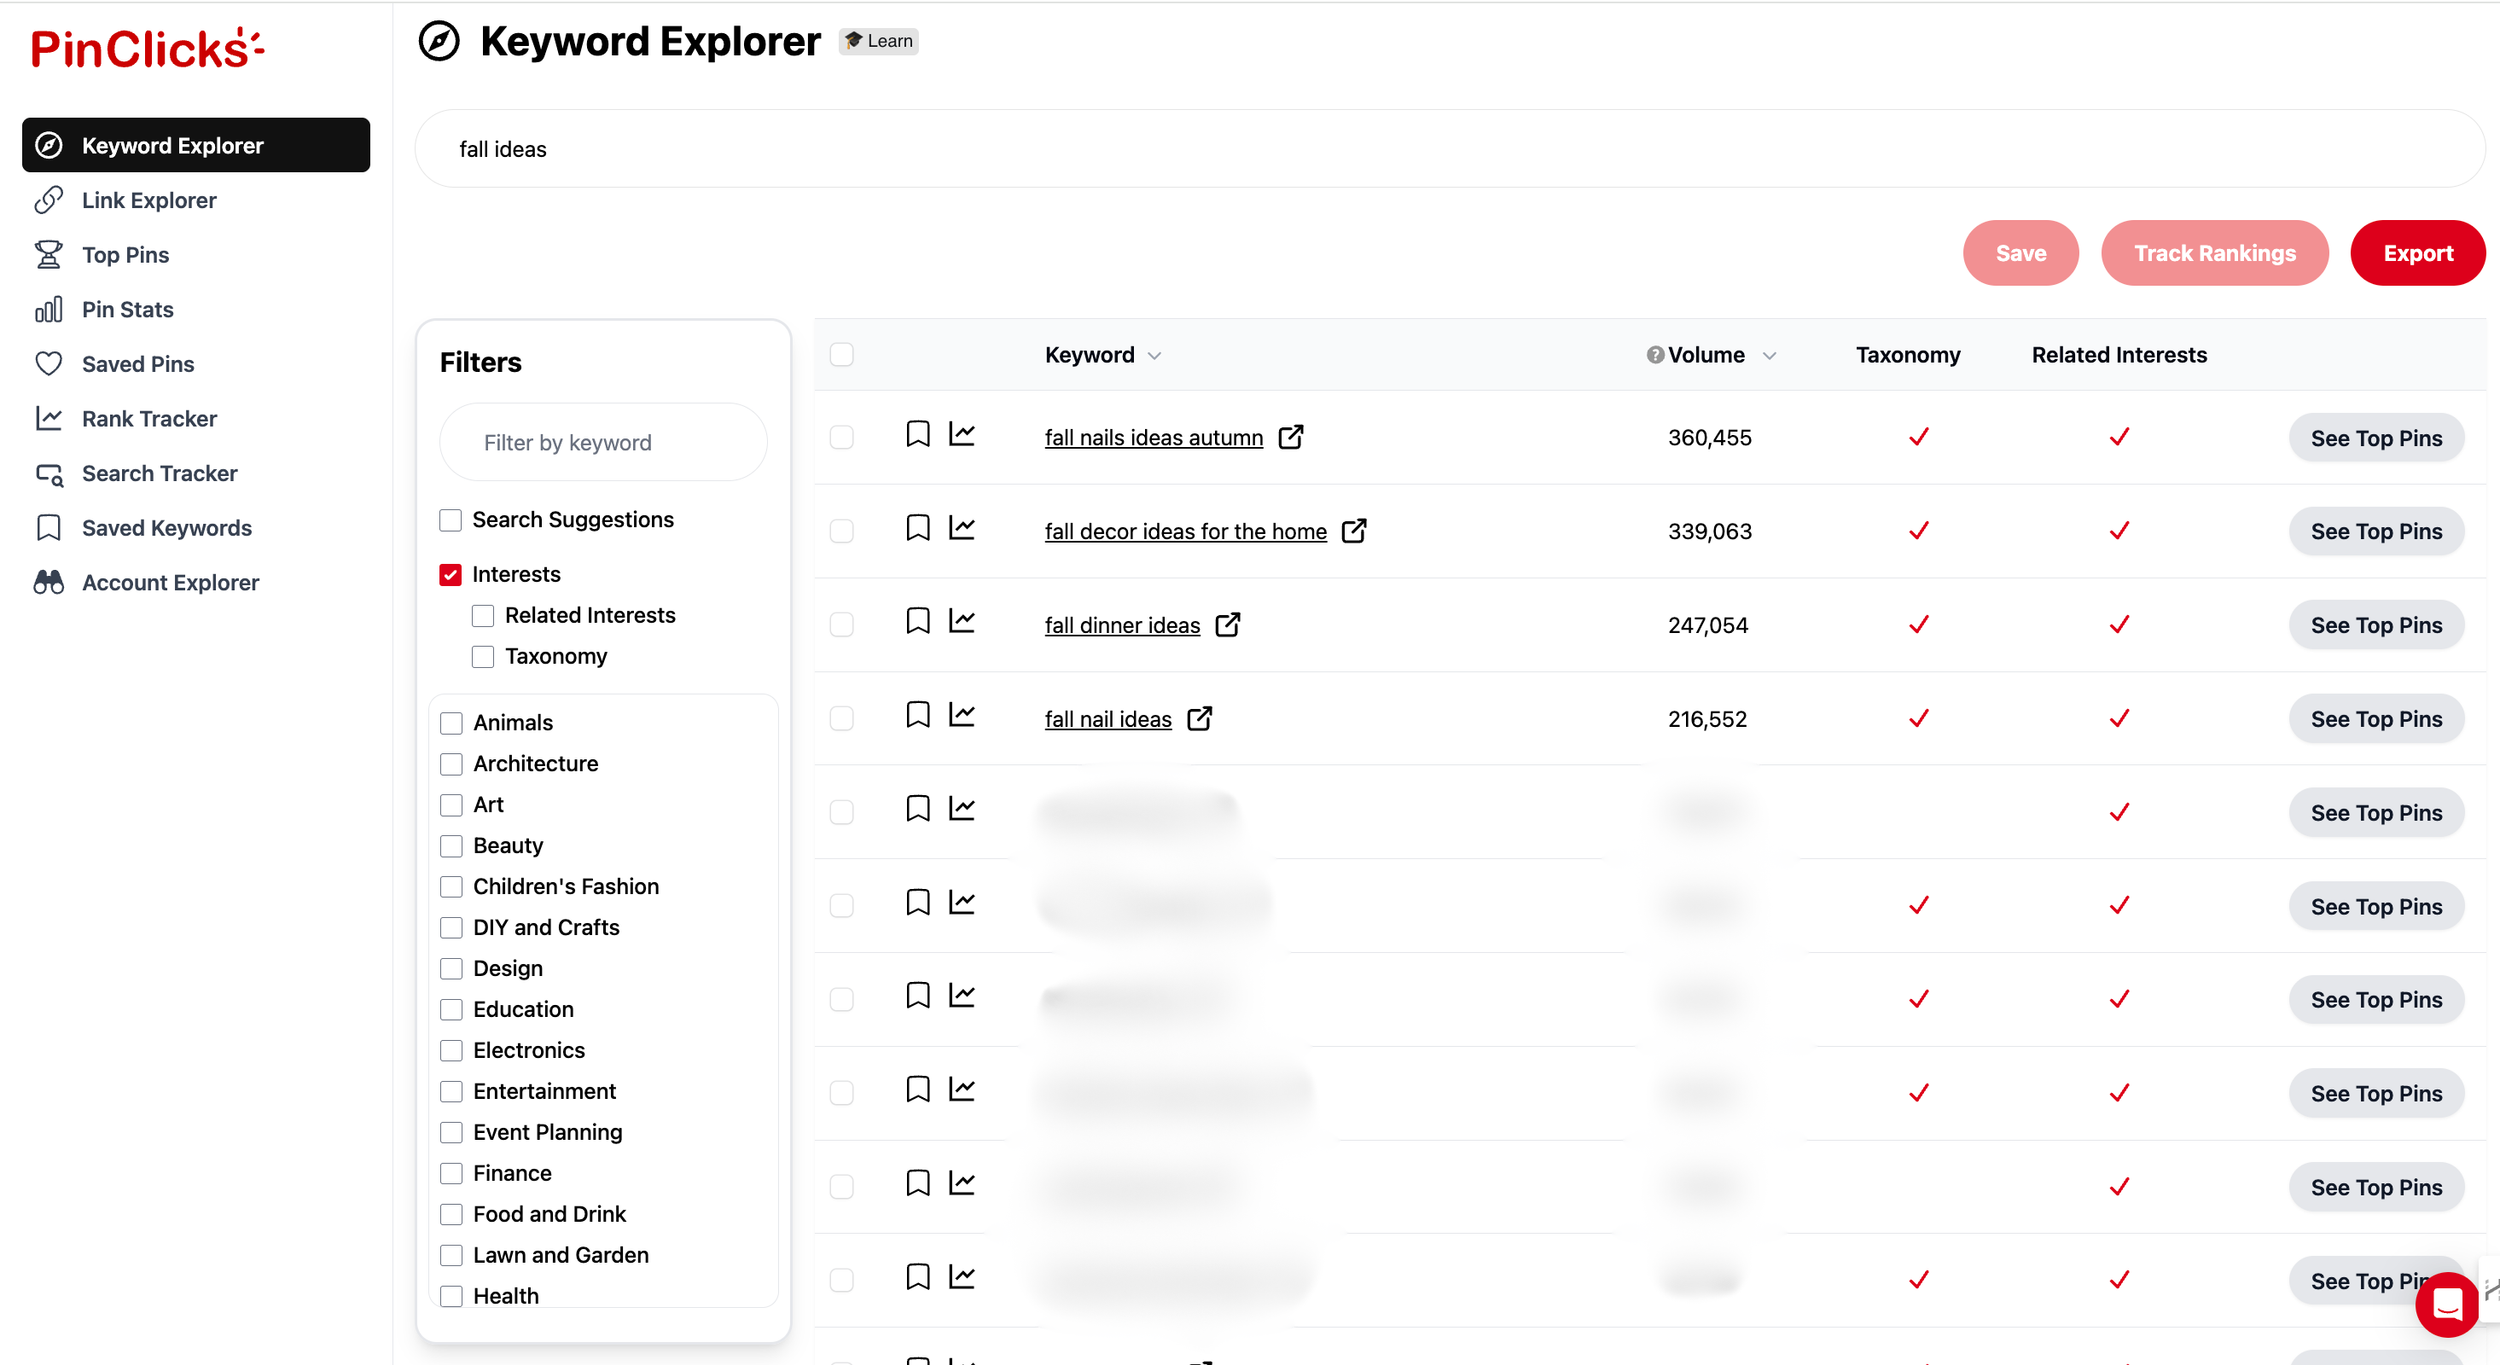The image size is (2500, 1365).
Task: Uncheck the Interests filter checkbox
Action: 450,574
